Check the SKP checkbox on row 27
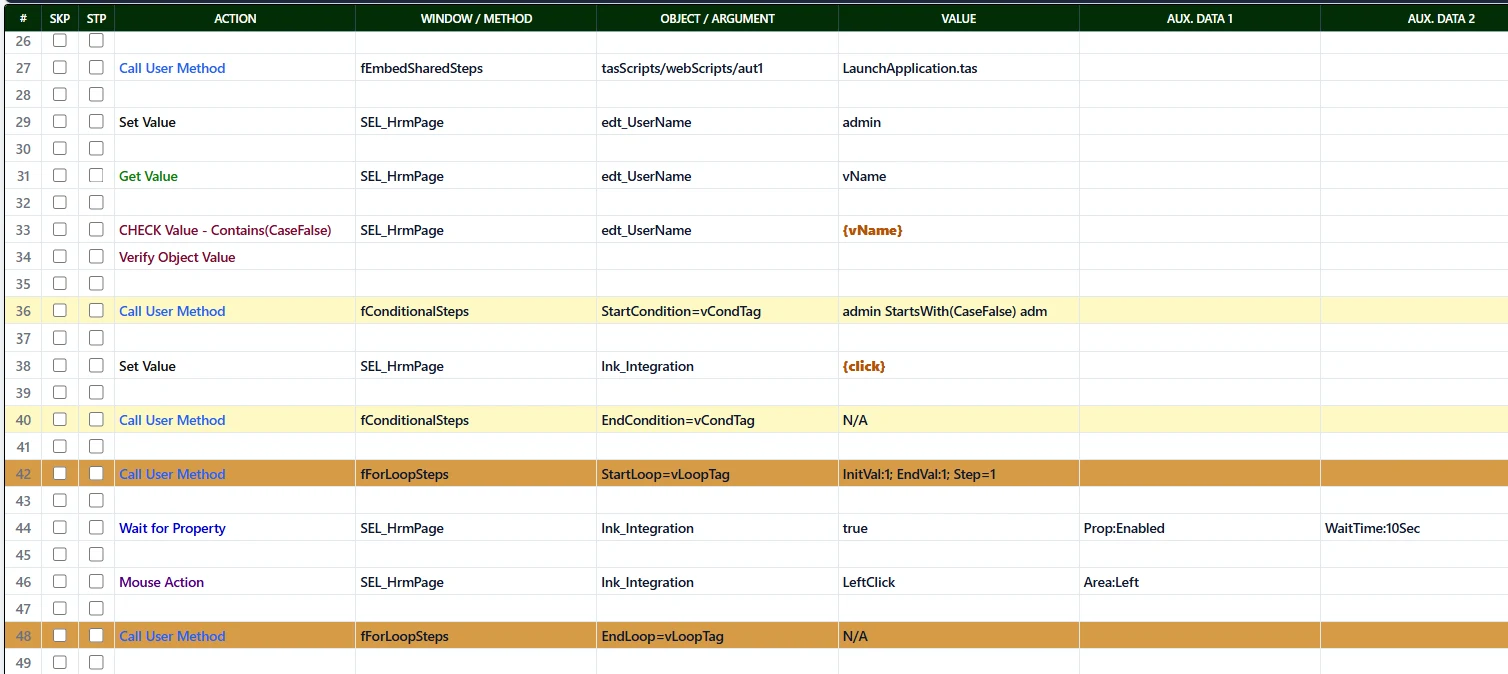This screenshot has height=674, width=1508. coord(60,68)
